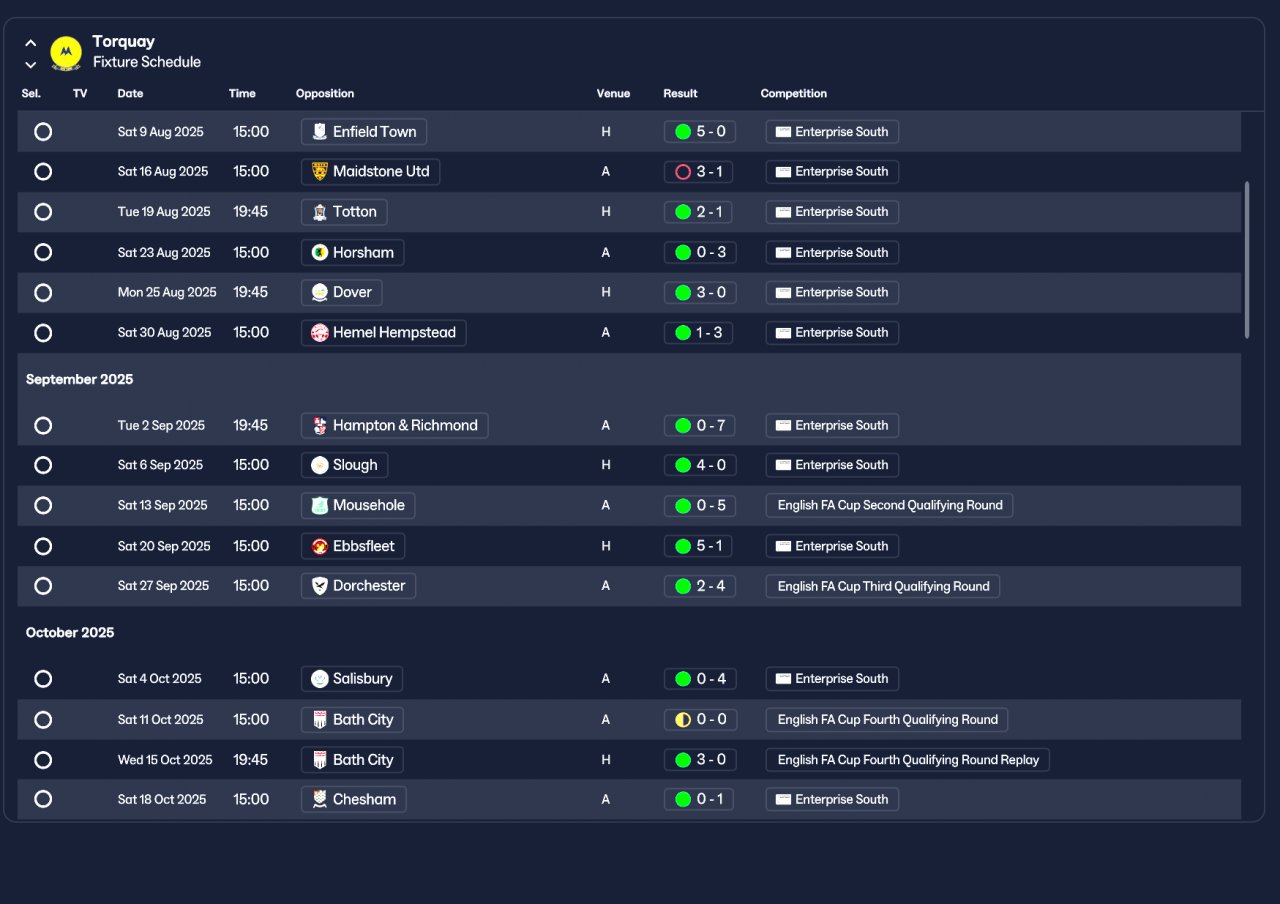Click the draw indicator on 0 - 0 Bath City result
This screenshot has width=1280, height=904.
point(683,719)
